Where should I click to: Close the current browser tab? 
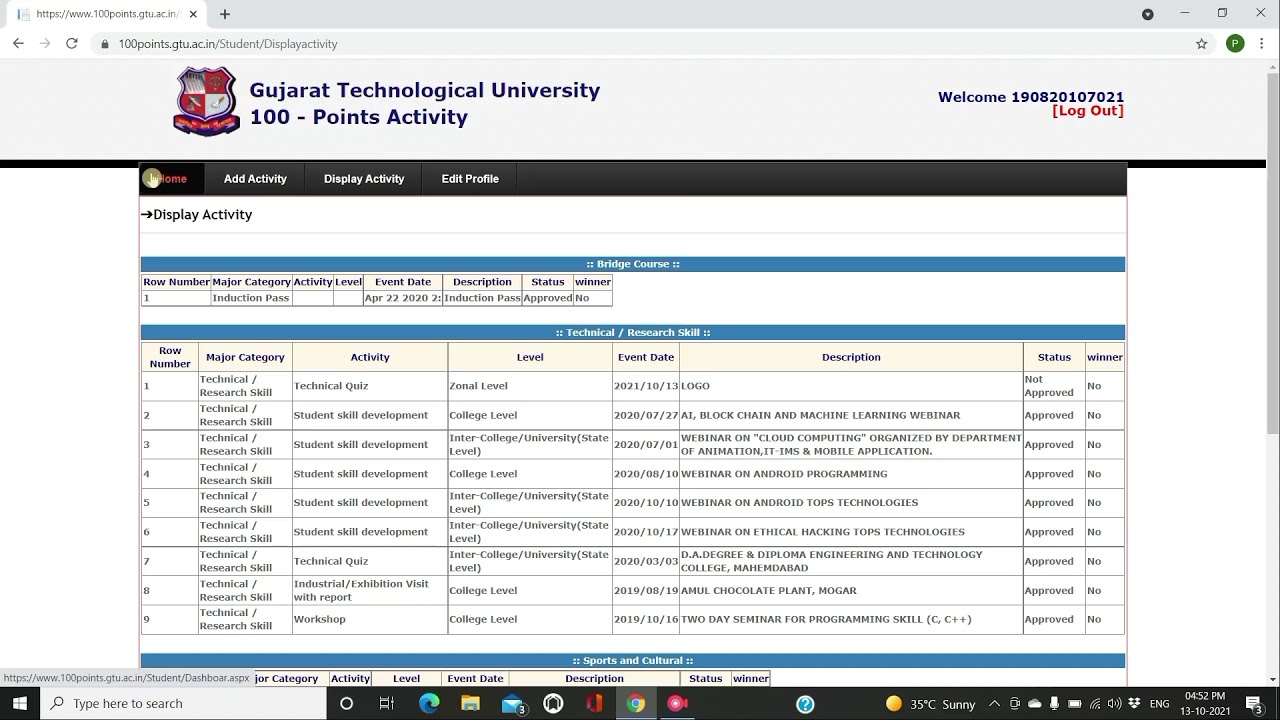194,14
